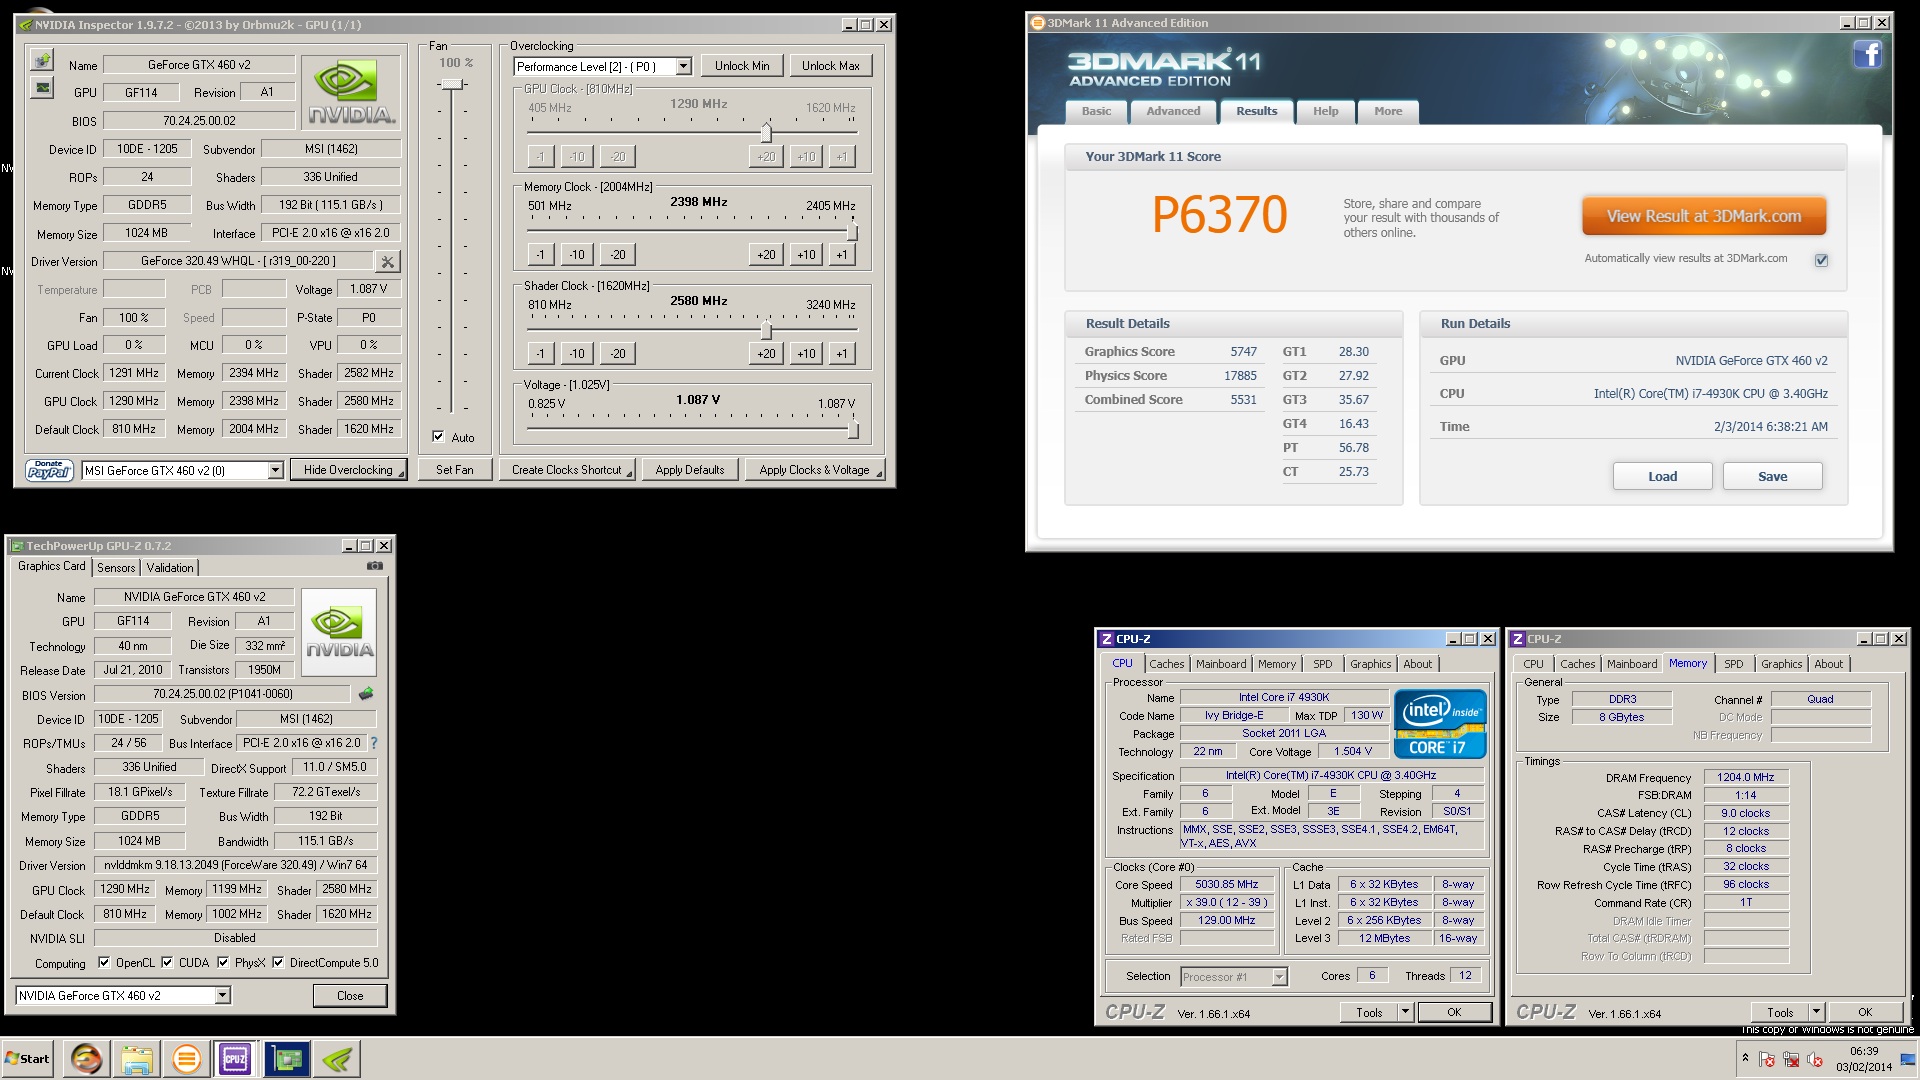The image size is (1920, 1080).
Task: Click the Shader Clock +20 button
Action: point(766,353)
